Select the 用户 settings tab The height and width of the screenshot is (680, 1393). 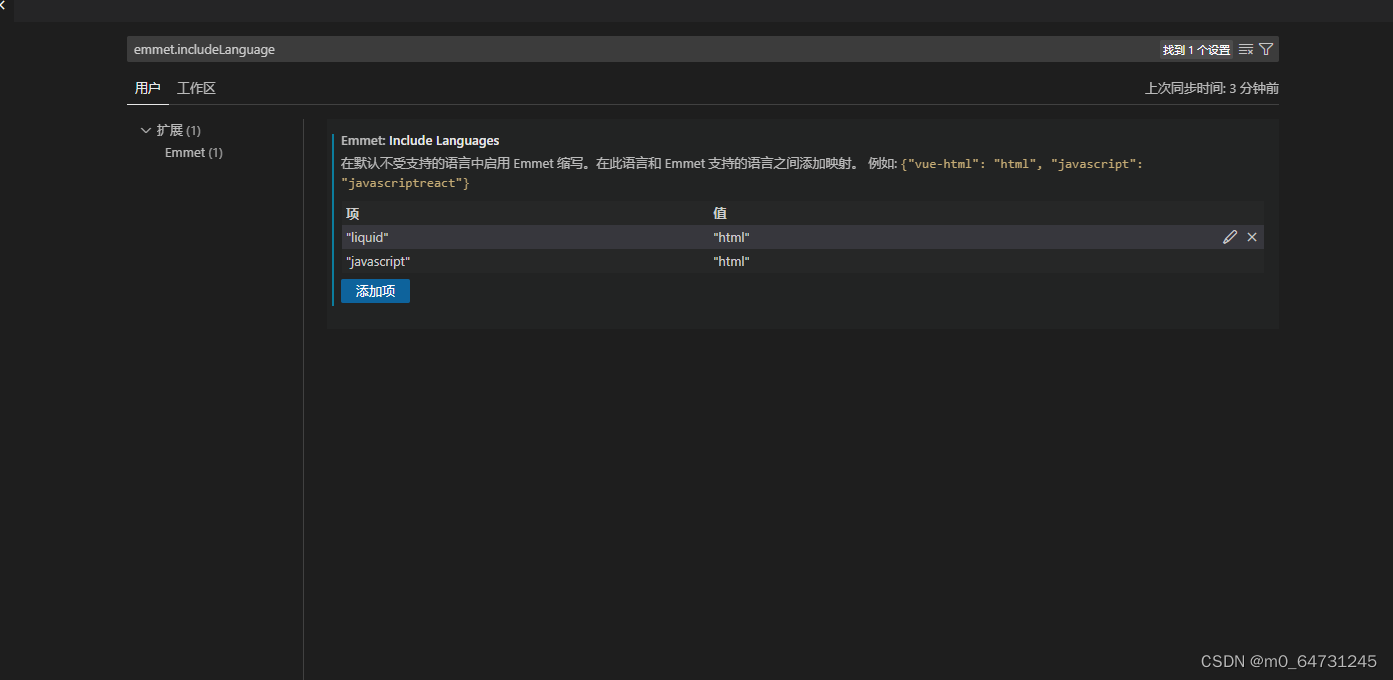tap(147, 88)
